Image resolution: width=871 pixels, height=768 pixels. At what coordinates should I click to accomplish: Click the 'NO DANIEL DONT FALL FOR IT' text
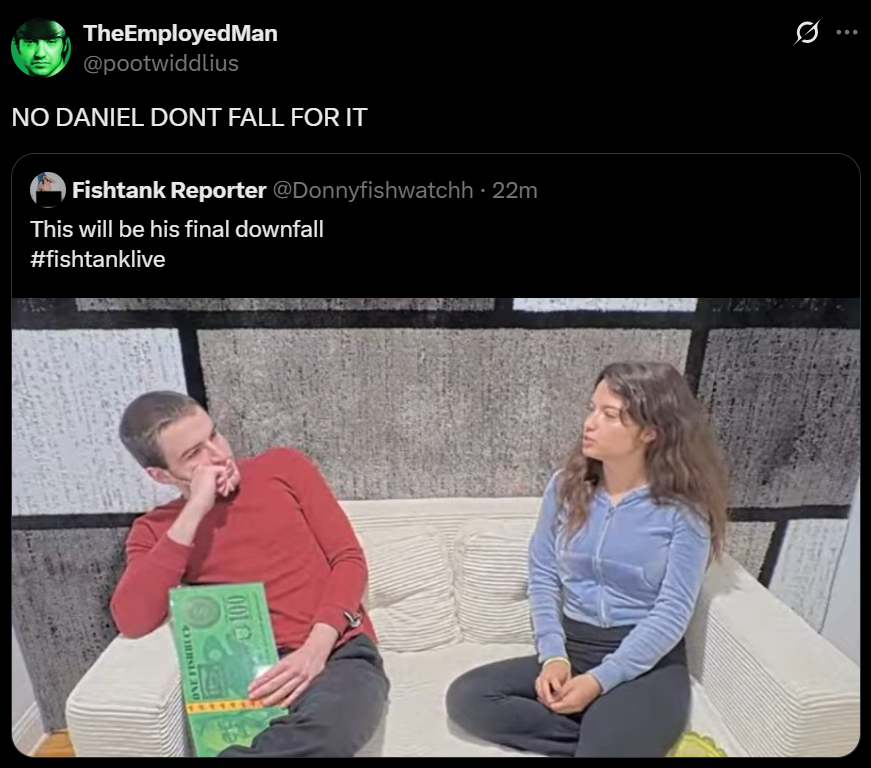pyautogui.click(x=189, y=117)
